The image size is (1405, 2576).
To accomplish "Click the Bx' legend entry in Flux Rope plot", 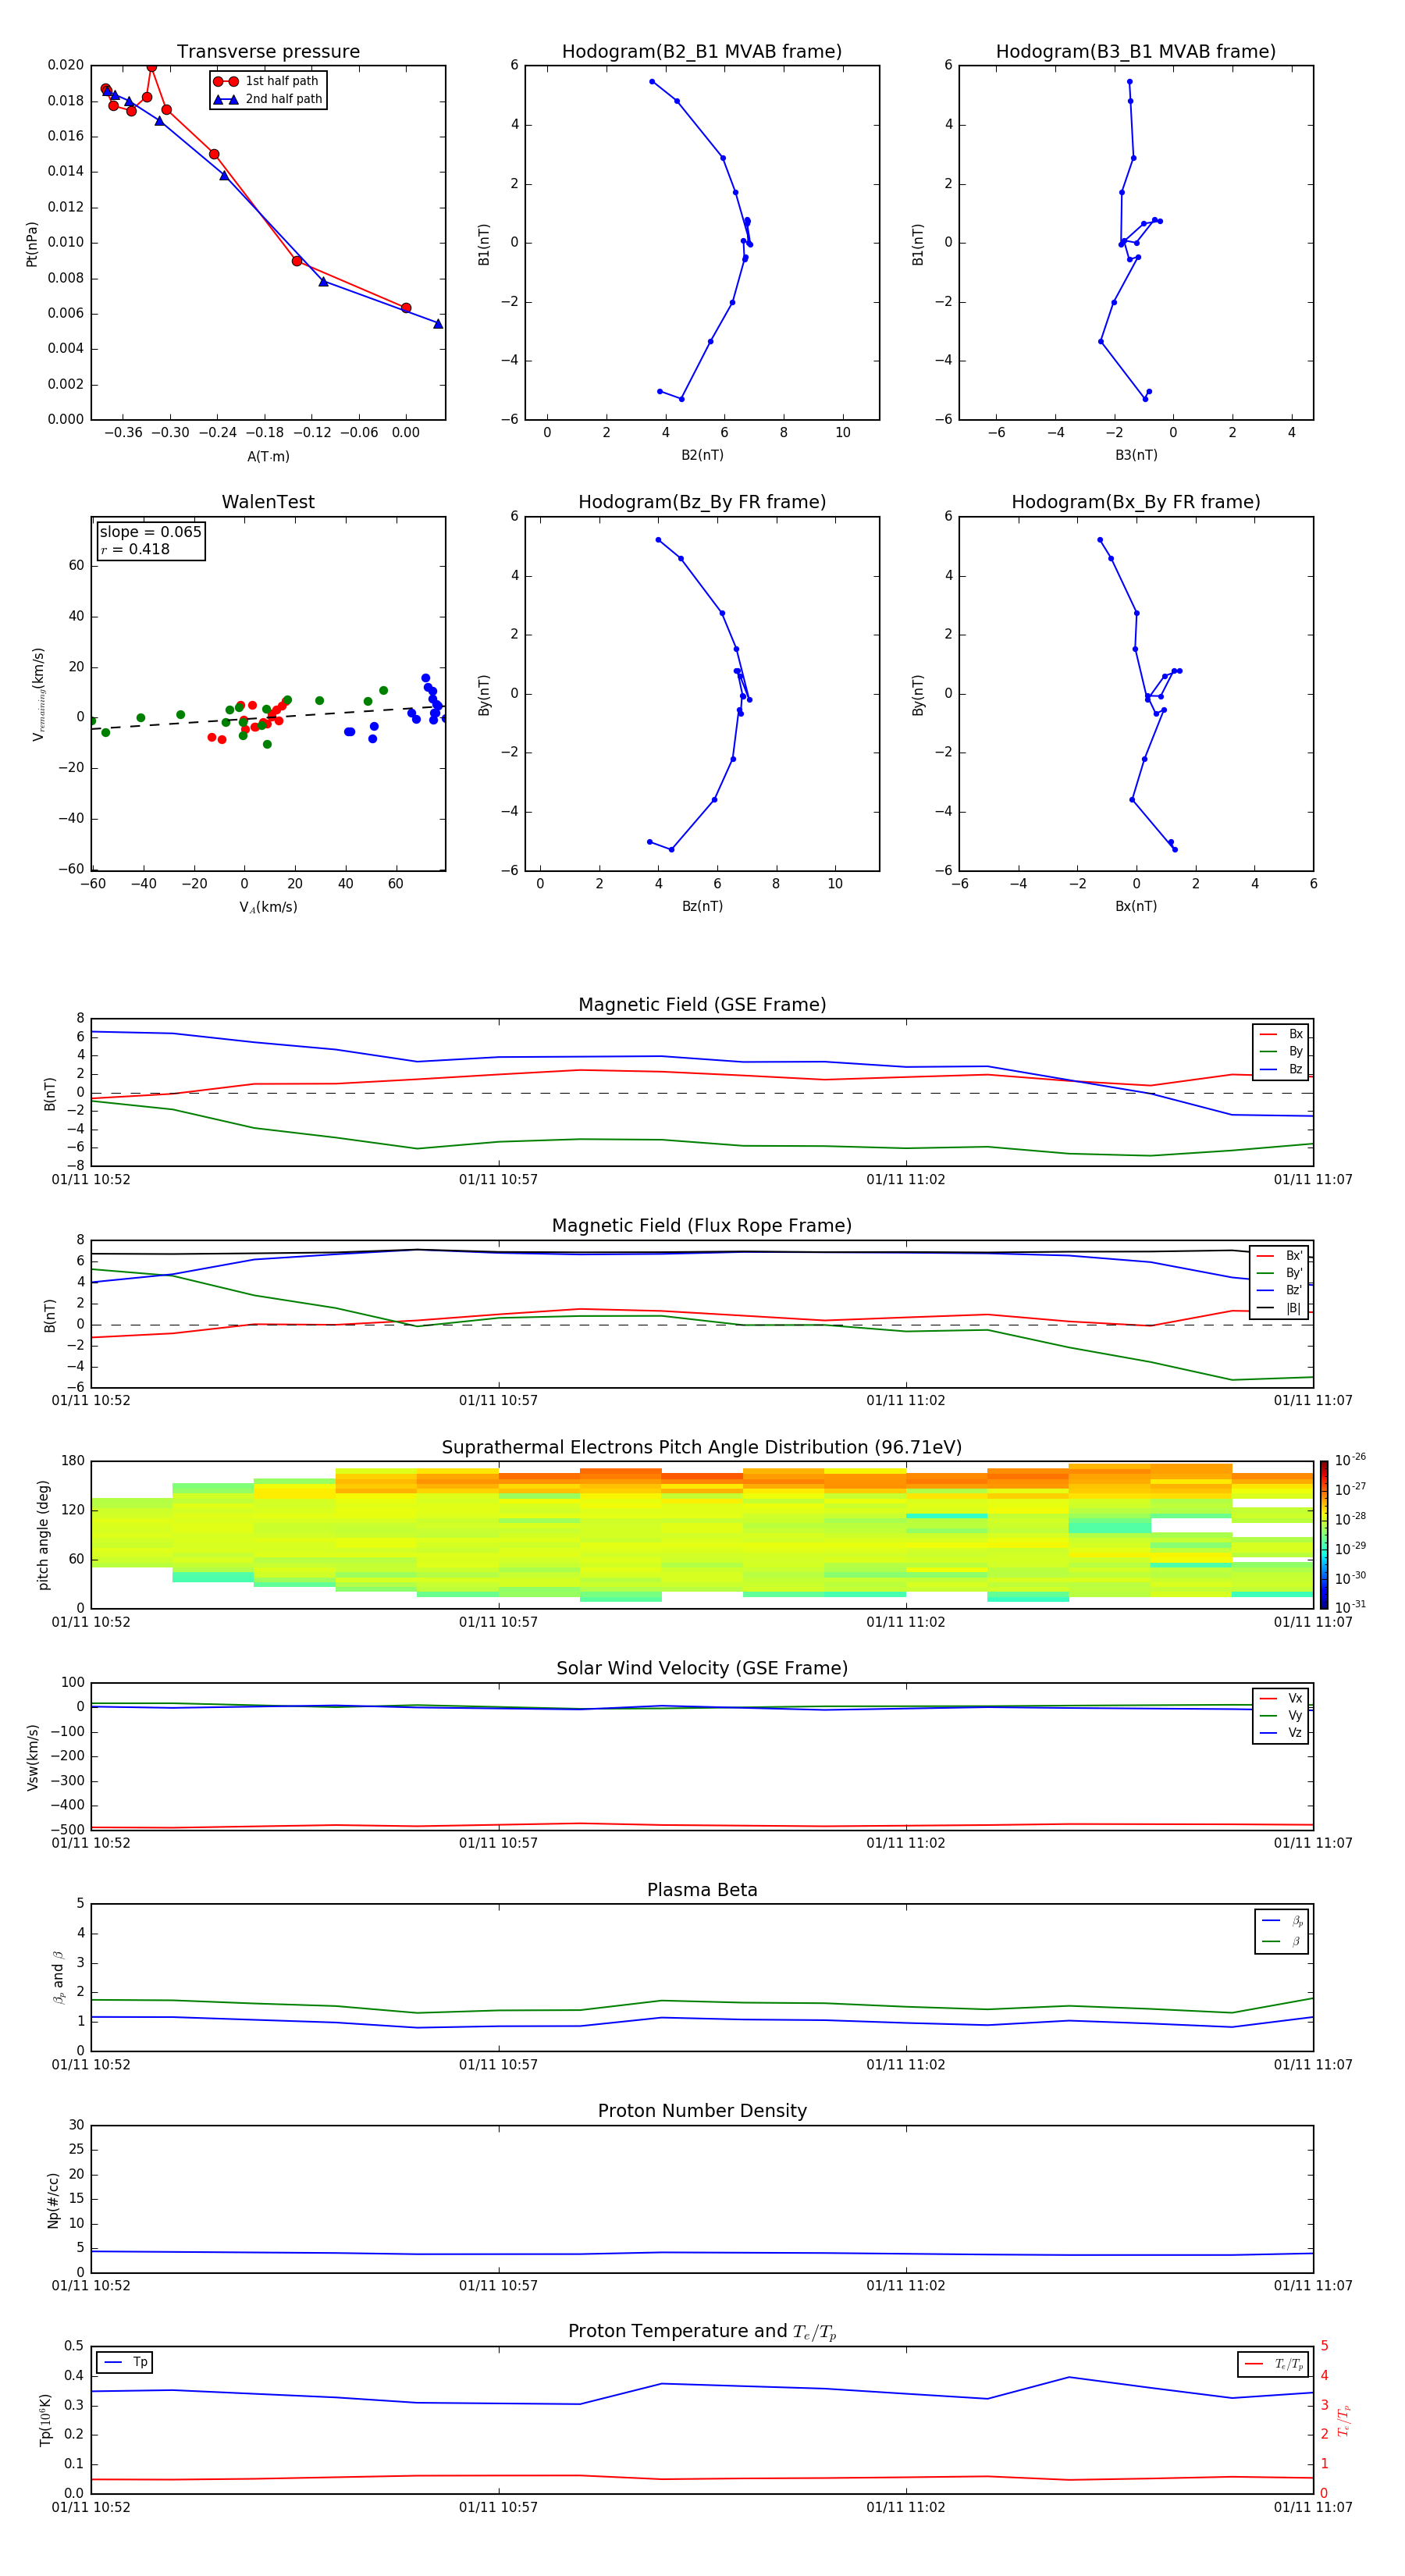I will 1279,1256.
